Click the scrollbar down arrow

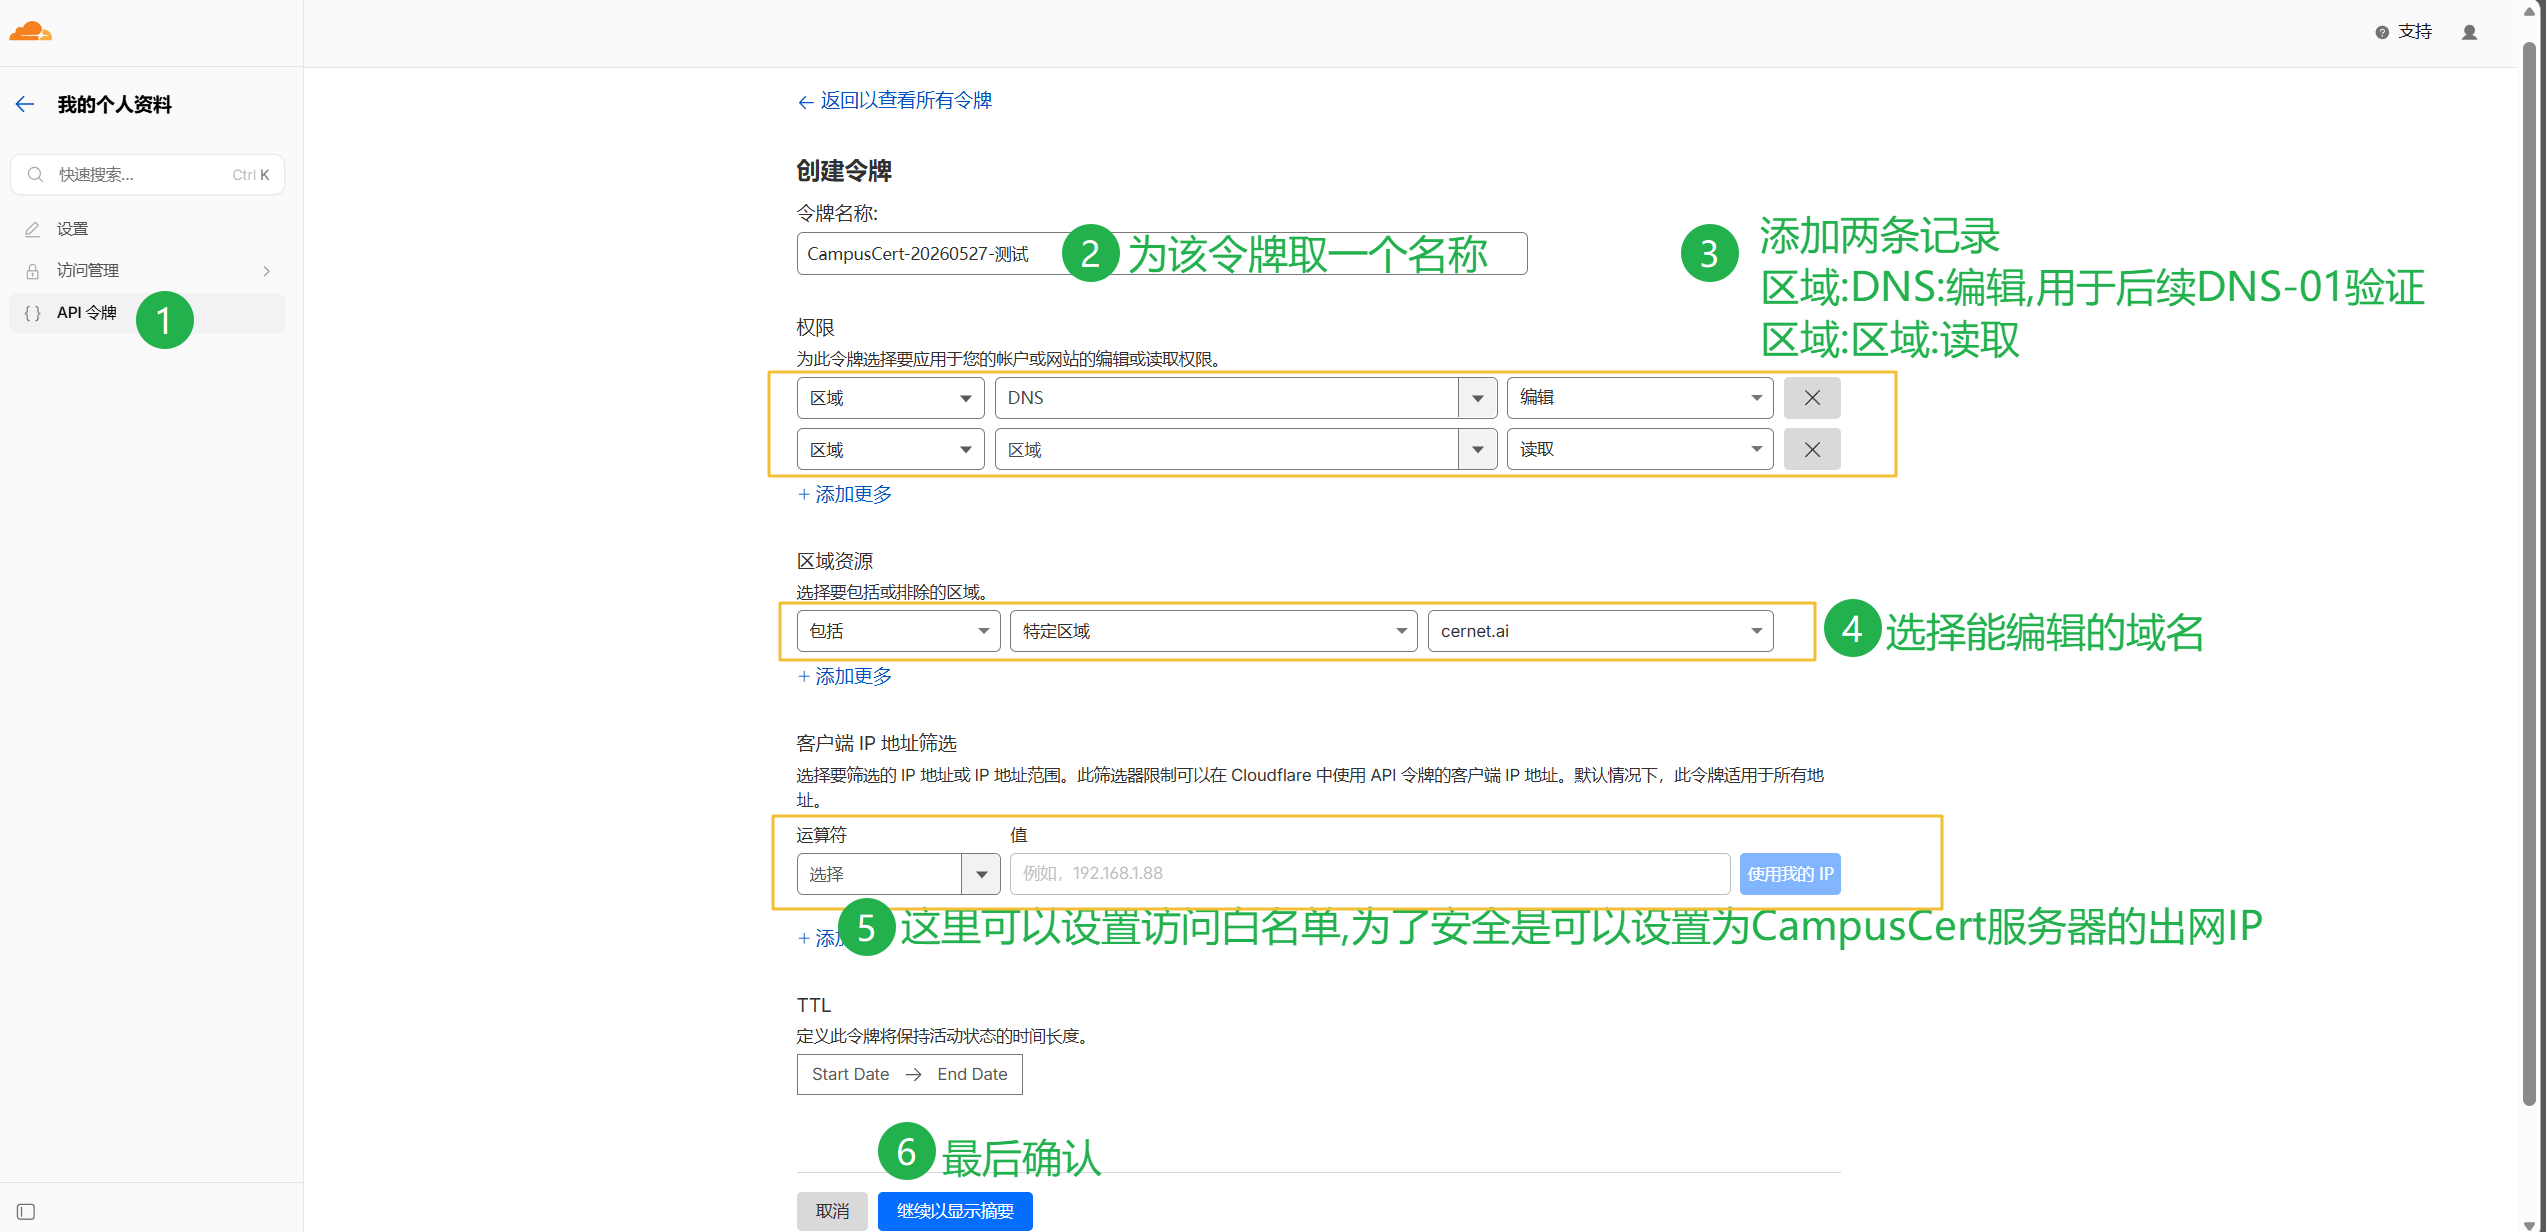pyautogui.click(x=2529, y=1225)
